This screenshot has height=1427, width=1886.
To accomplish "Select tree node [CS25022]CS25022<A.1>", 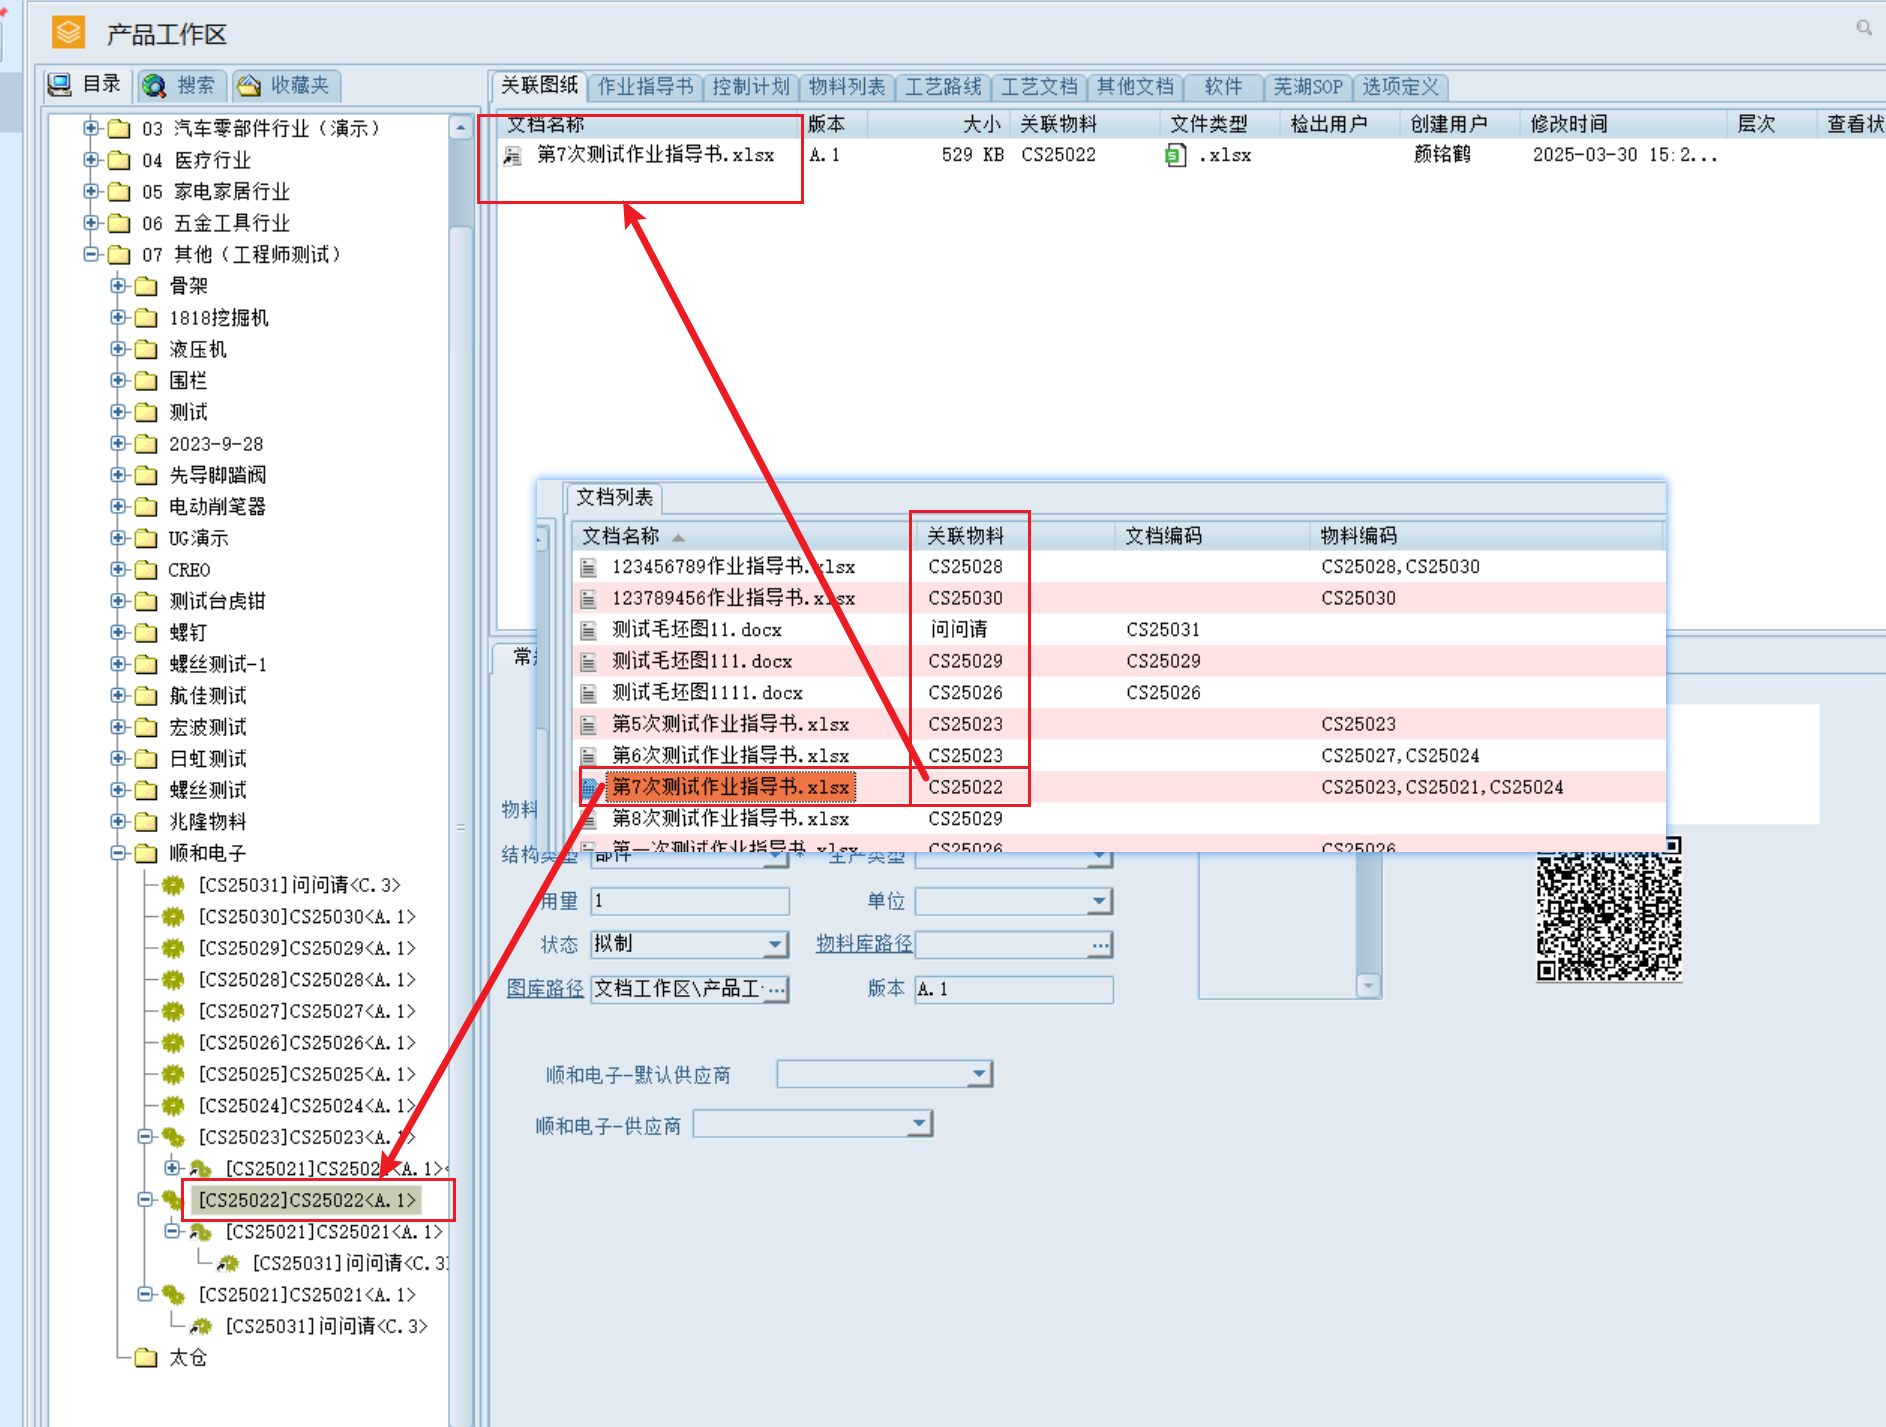I will (x=307, y=1200).
